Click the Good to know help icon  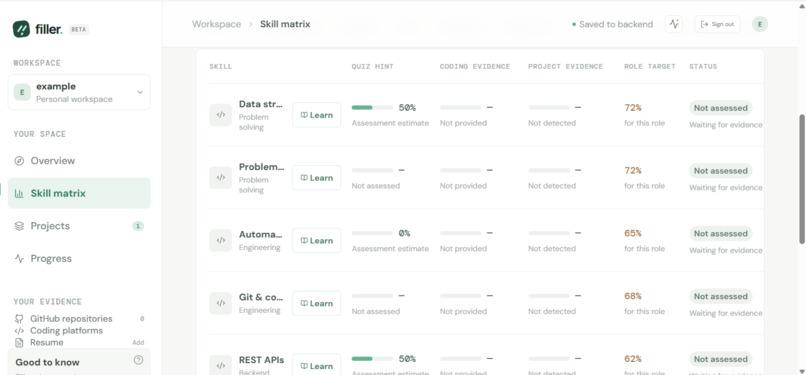tap(138, 360)
